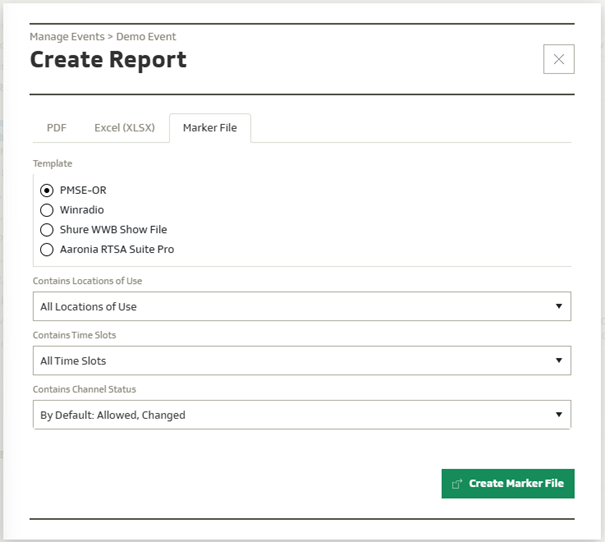Viewport: 605px width, 542px height.
Task: Open the All Locations of Use dropdown
Action: tap(301, 307)
